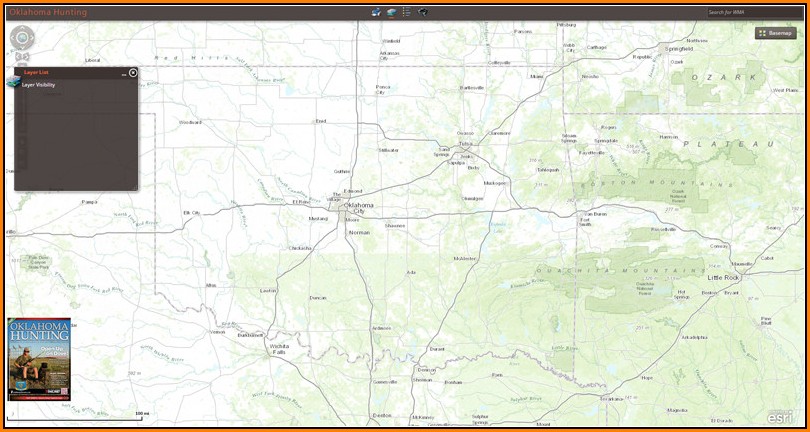Open the Print tool in the header
Screen dimensions: 810x432
[x=376, y=12]
